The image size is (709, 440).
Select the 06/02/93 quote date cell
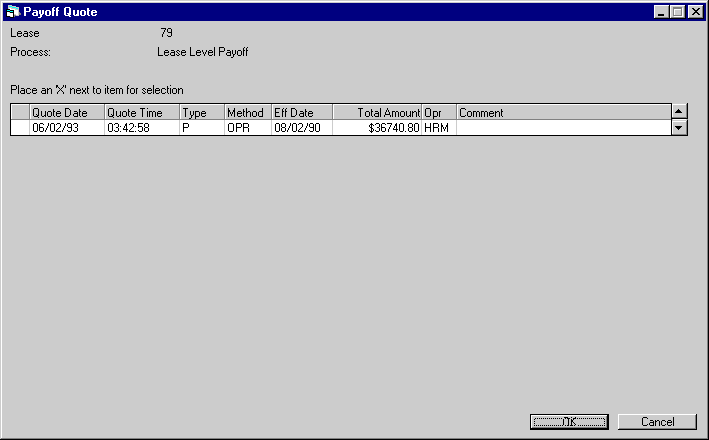click(x=67, y=128)
